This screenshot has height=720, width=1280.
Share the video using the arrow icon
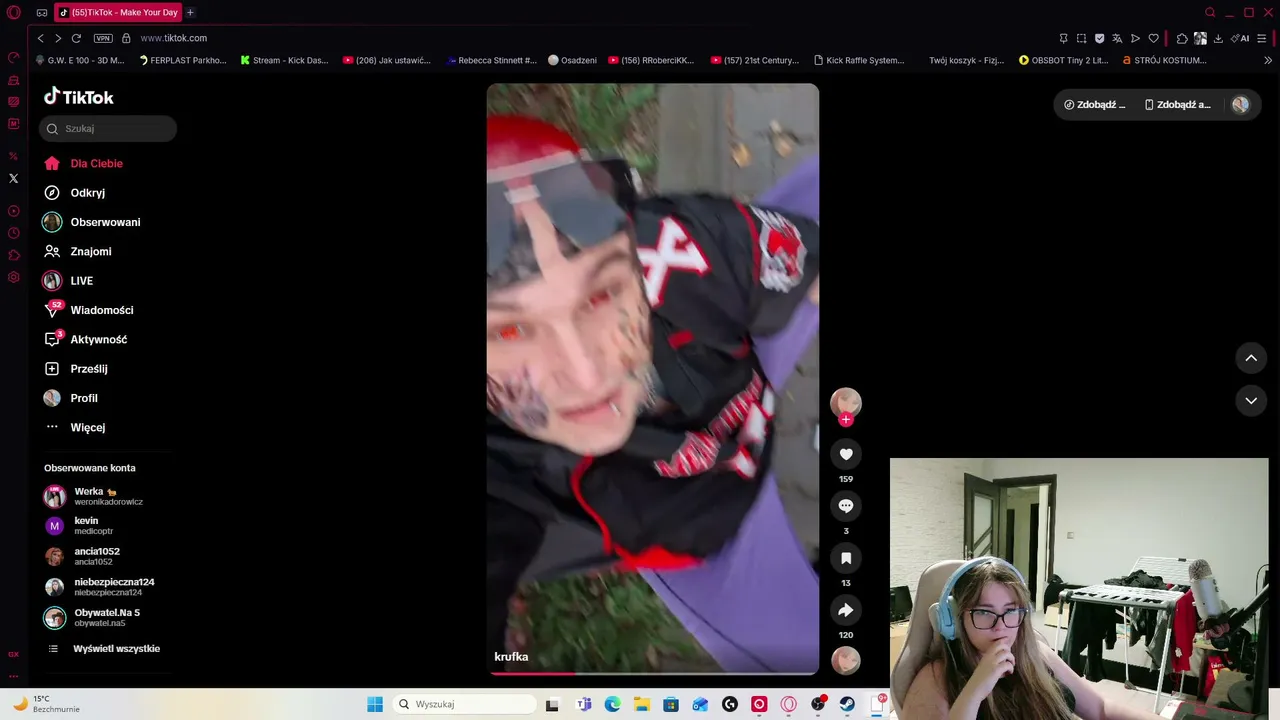click(x=846, y=610)
